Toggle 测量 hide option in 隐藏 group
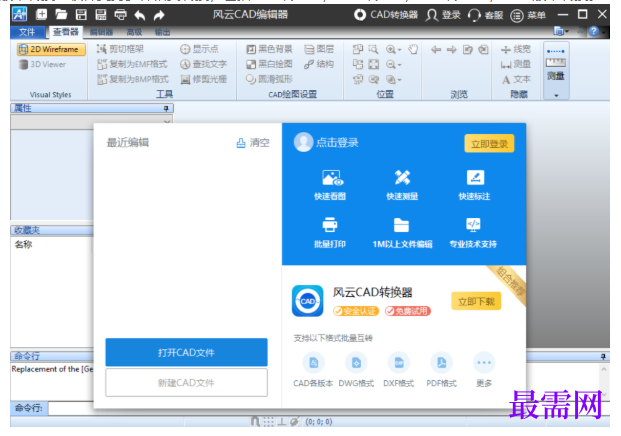Image resolution: width=621 pixels, height=436 pixels. 516,64
